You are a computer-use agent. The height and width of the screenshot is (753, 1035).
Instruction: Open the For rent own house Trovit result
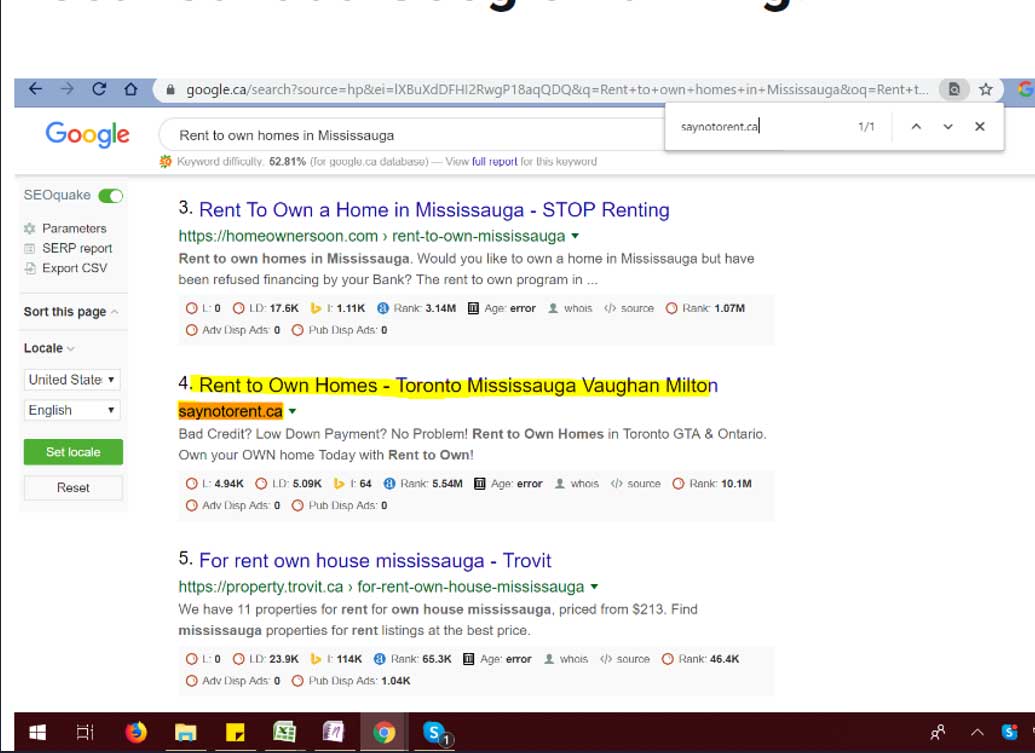(375, 561)
